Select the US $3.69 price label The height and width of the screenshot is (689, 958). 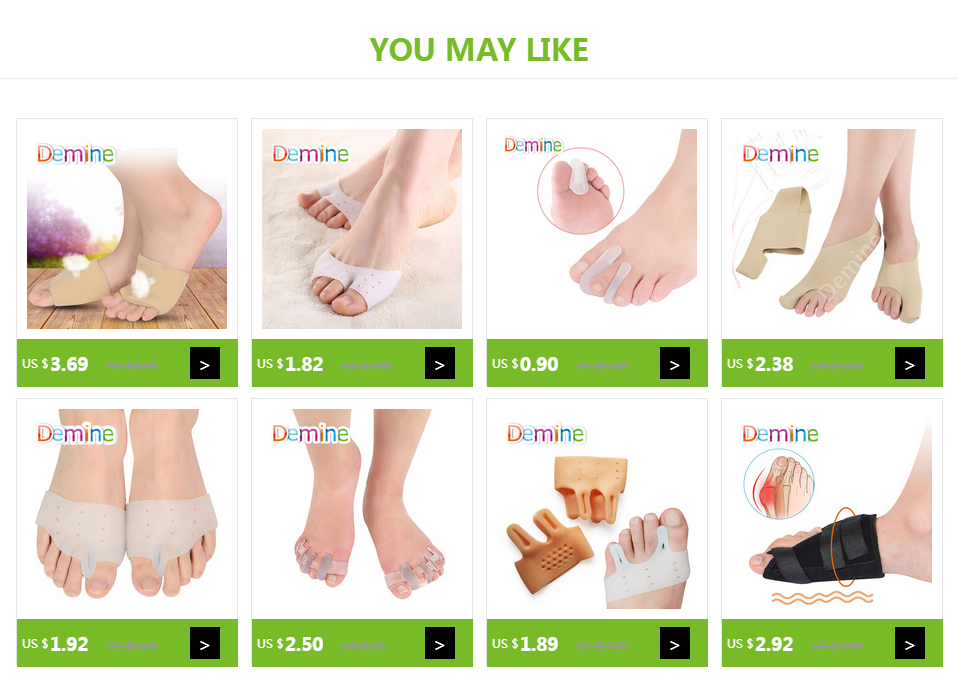coord(55,364)
